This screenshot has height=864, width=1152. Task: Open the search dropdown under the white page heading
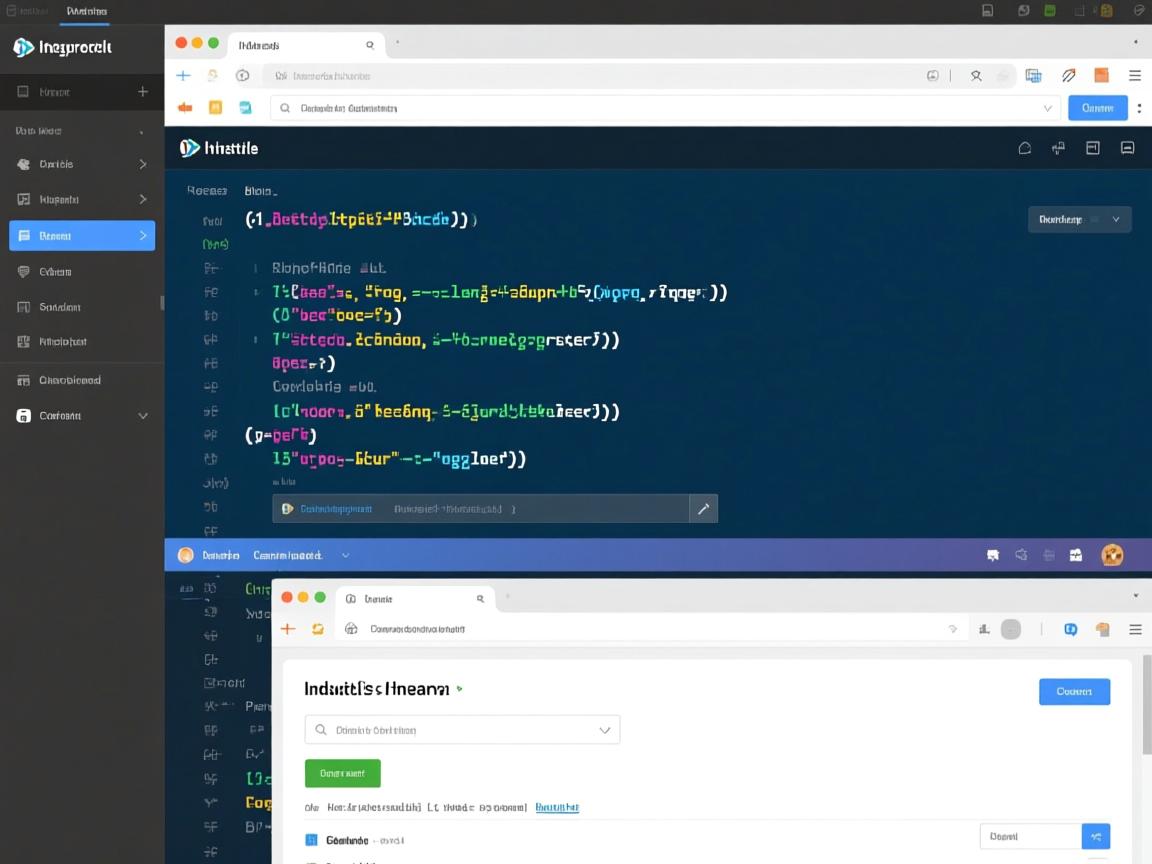[x=462, y=730]
